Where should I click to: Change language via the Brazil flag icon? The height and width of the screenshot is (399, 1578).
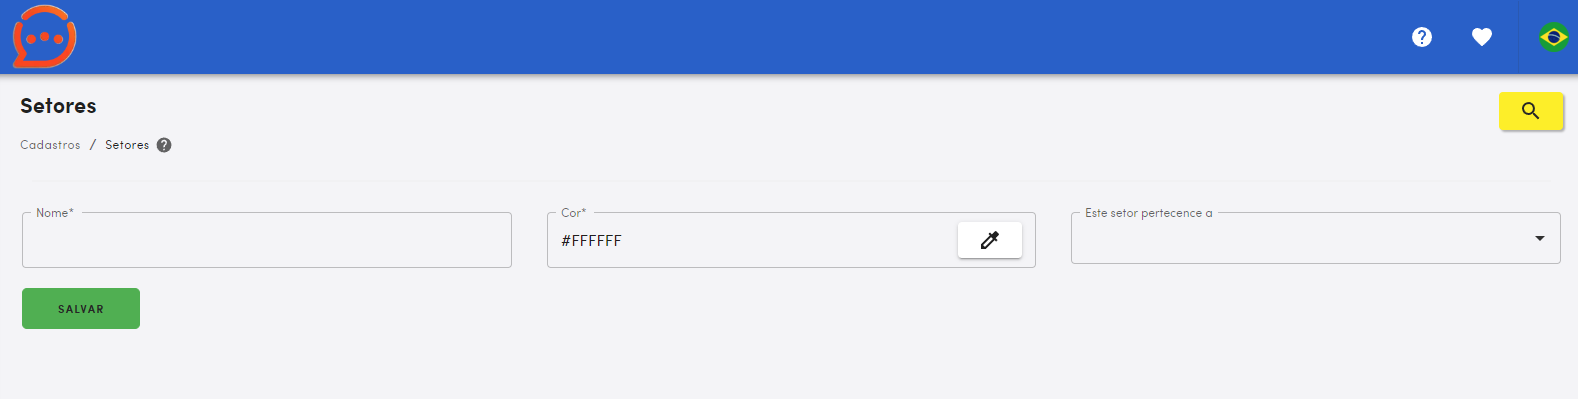click(x=1553, y=37)
